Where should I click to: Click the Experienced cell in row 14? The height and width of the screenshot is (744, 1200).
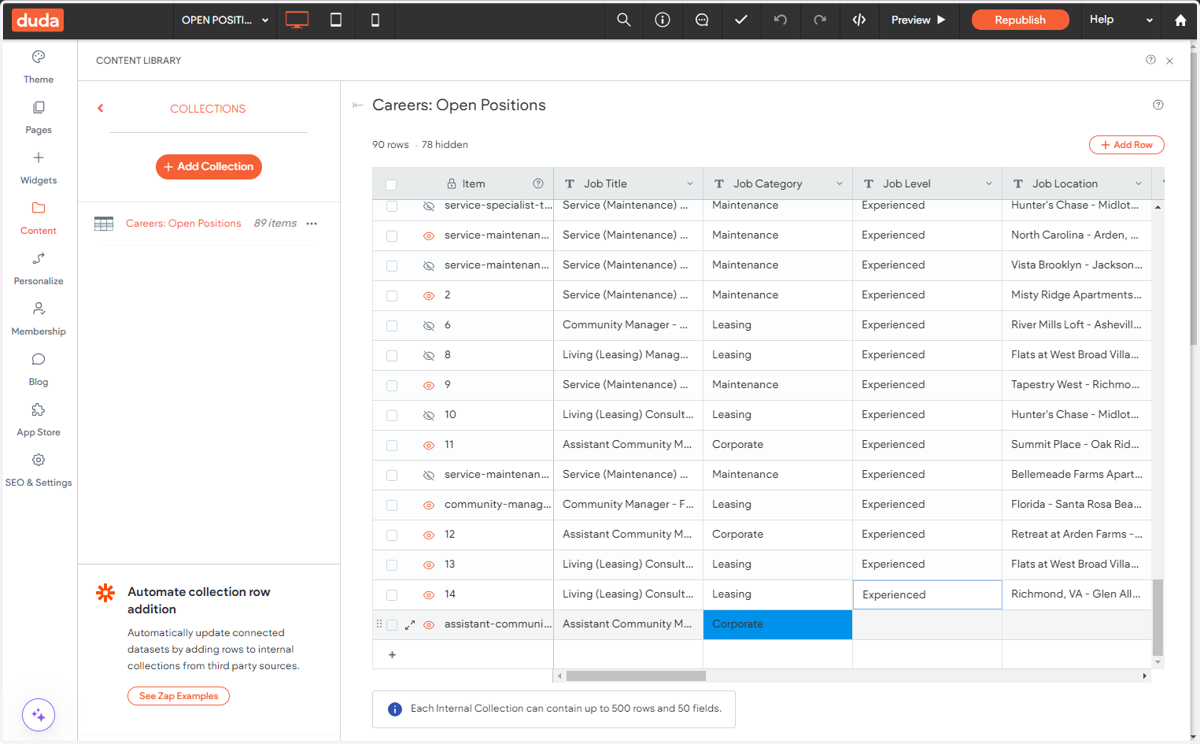pyautogui.click(x=927, y=595)
